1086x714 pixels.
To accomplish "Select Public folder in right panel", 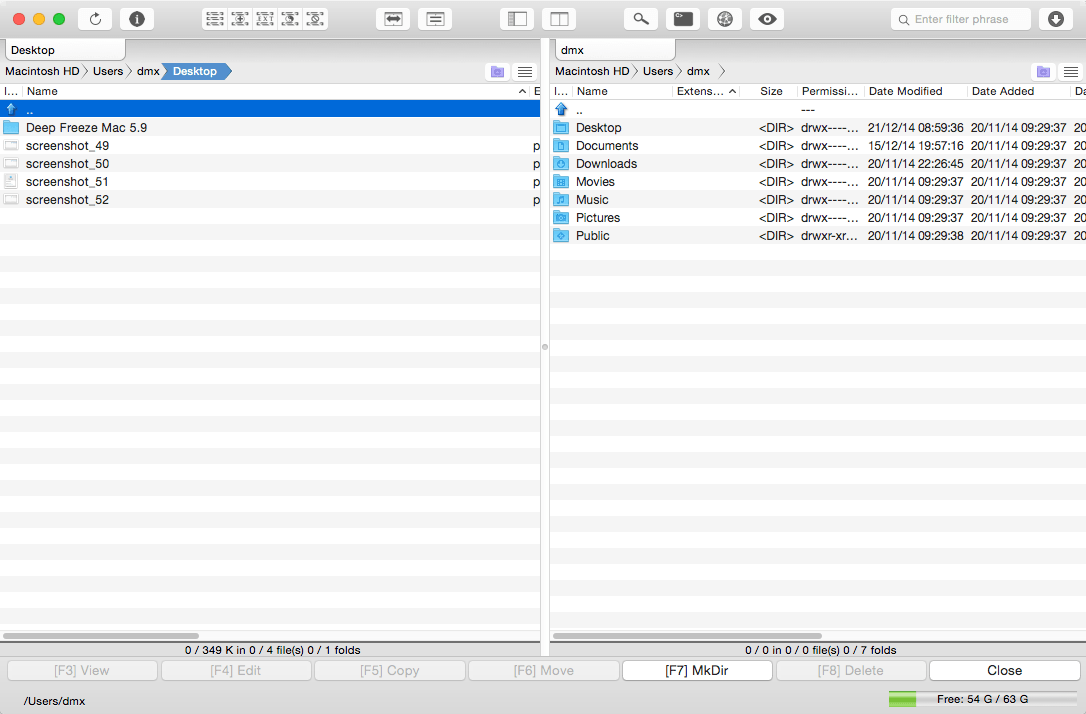I will (x=818, y=235).
